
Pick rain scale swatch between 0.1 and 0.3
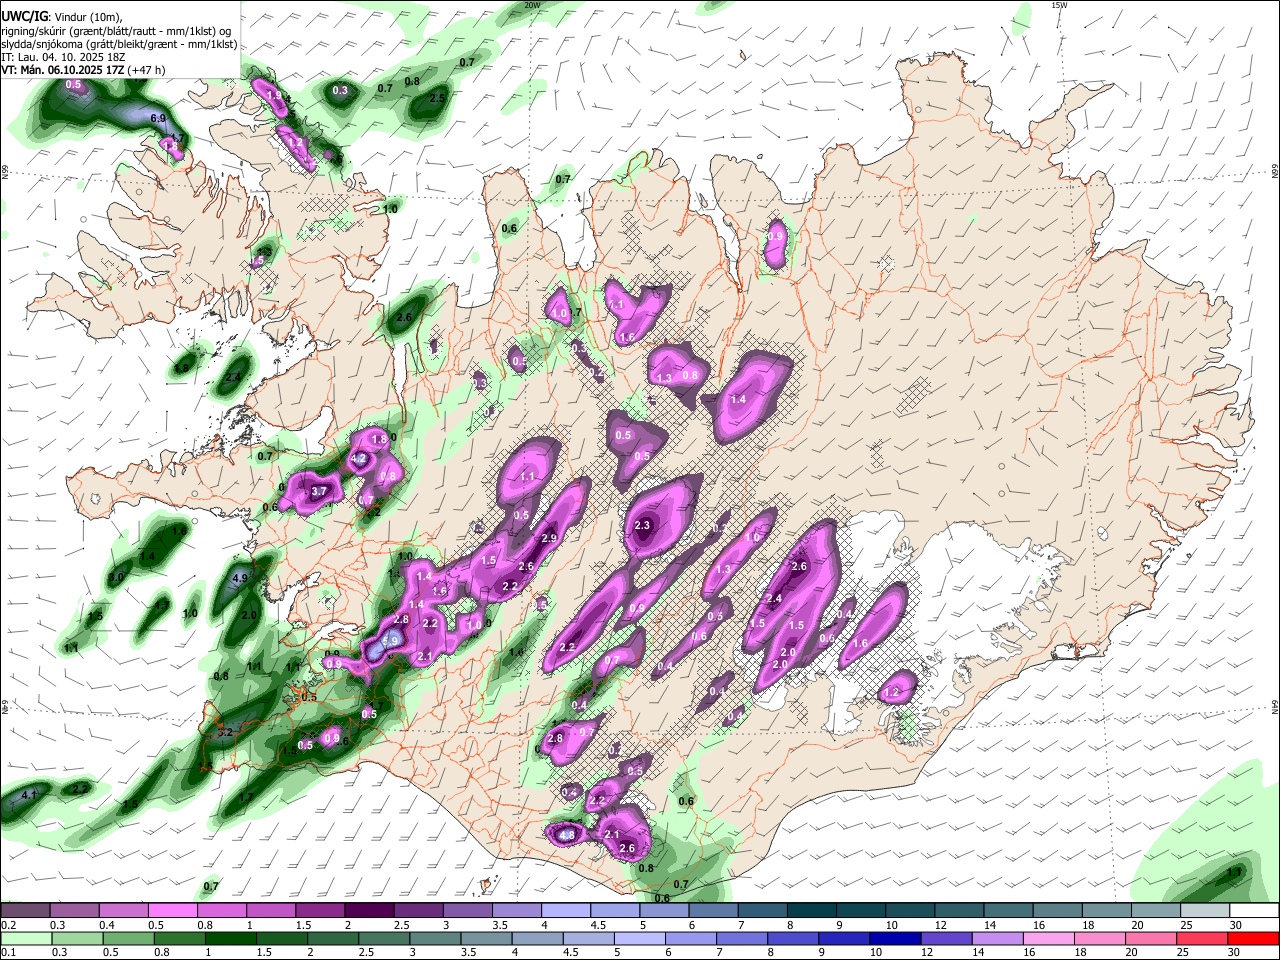pyautogui.click(x=25, y=938)
